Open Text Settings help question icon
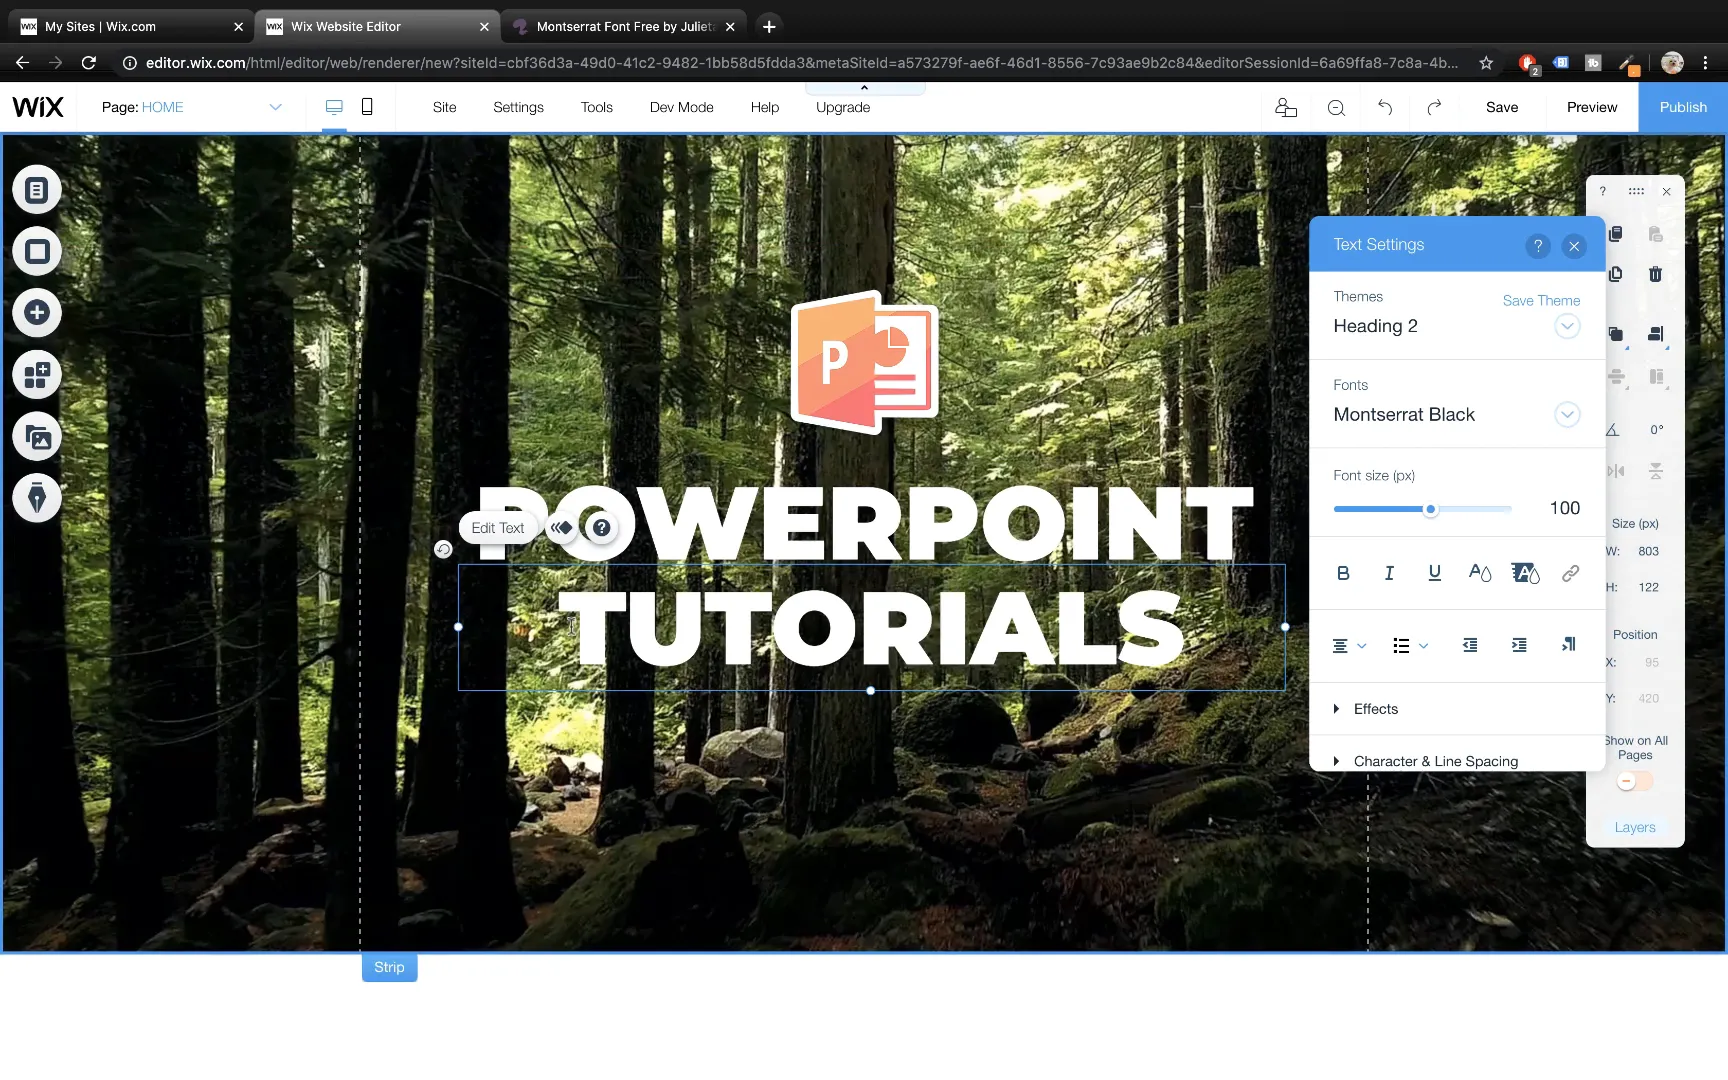The image size is (1728, 1080). [x=1538, y=246]
